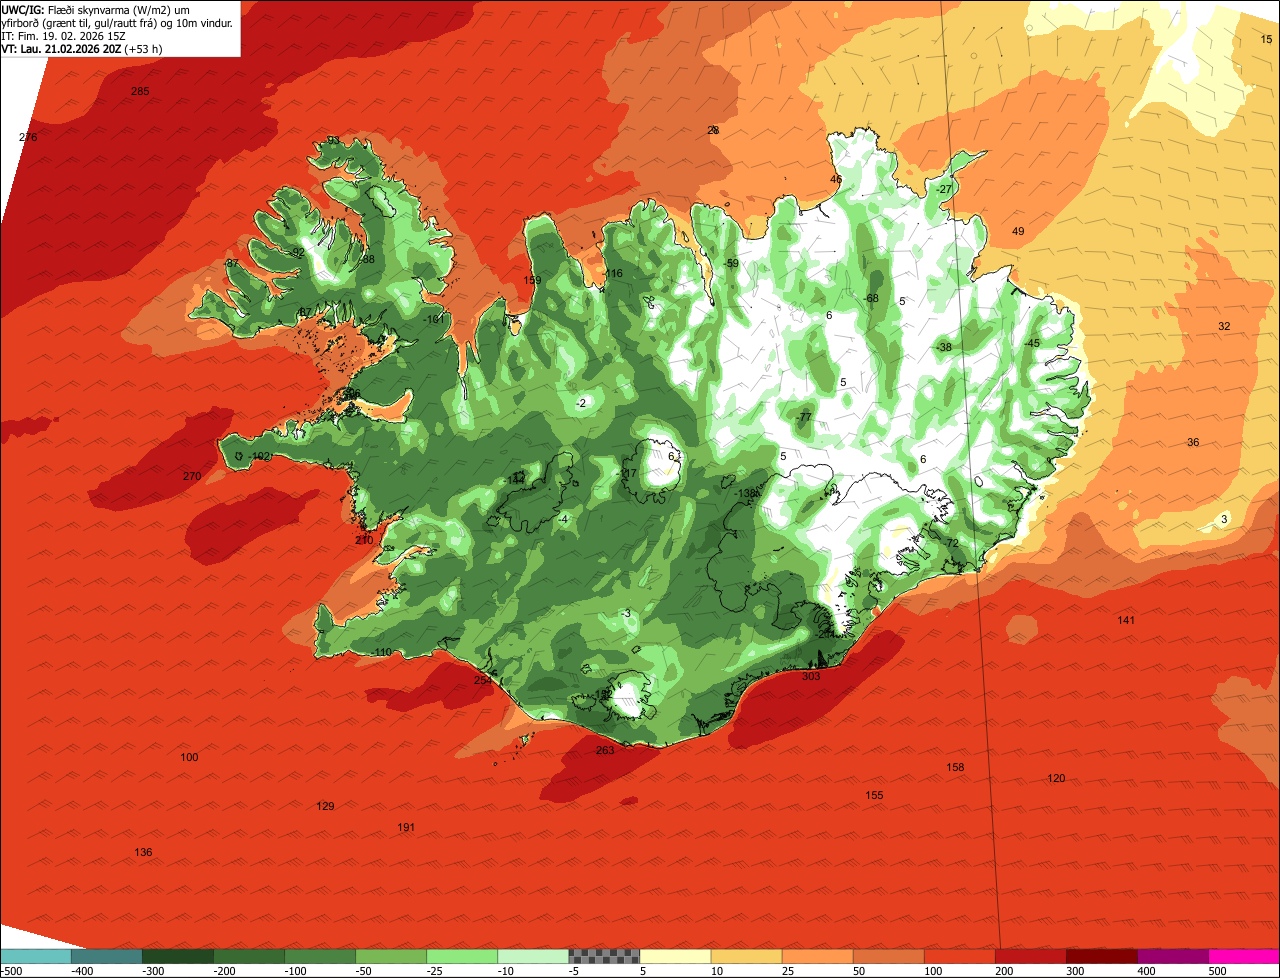1280x978 pixels.
Task: Click the title line 'UWC/IG: Flæði skynvarma (W/m2) um'
Action: pos(96,9)
